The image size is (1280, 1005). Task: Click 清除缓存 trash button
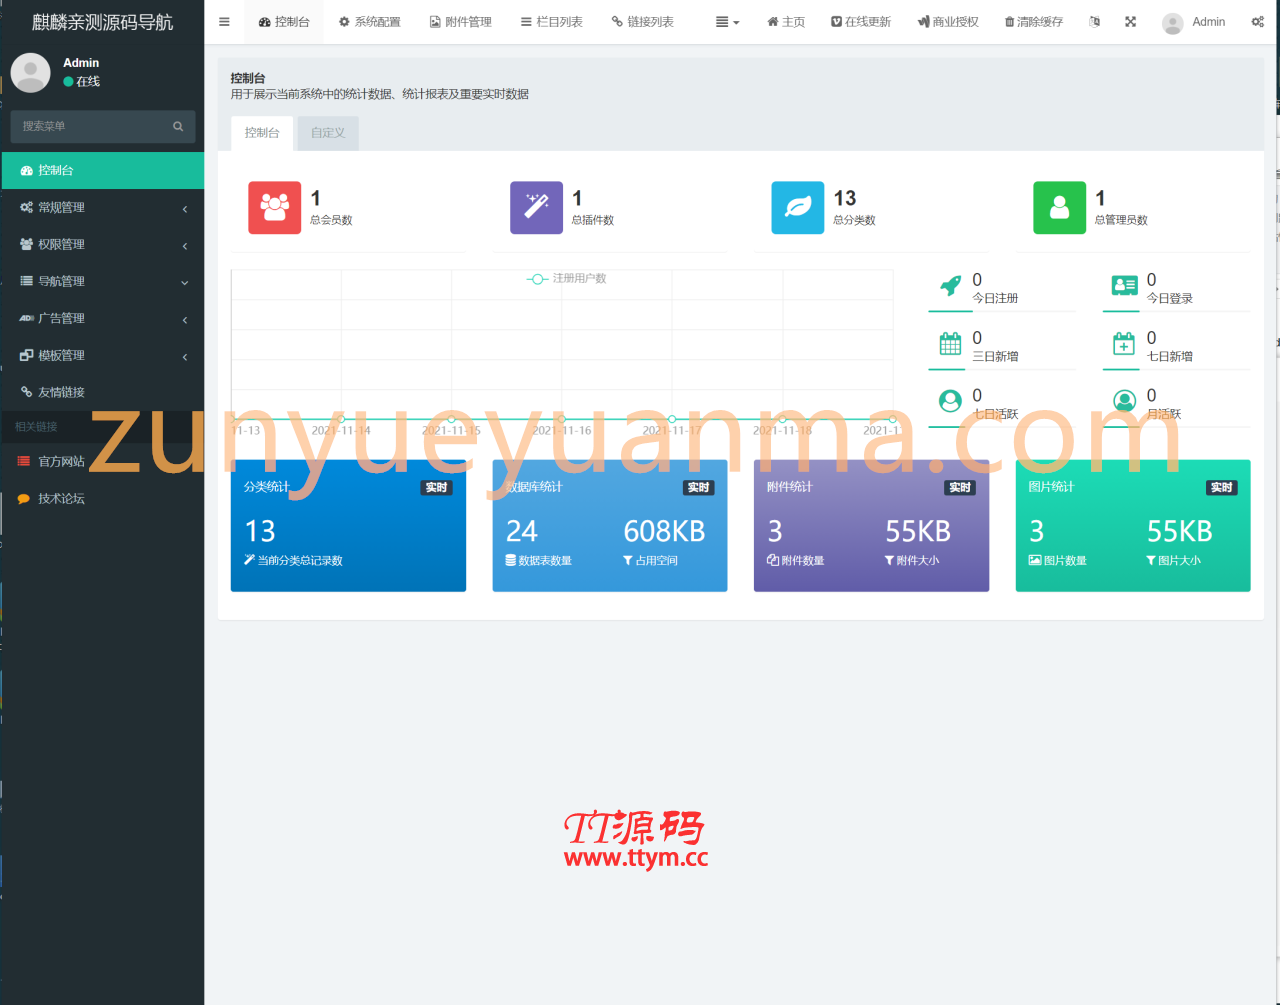[1034, 22]
